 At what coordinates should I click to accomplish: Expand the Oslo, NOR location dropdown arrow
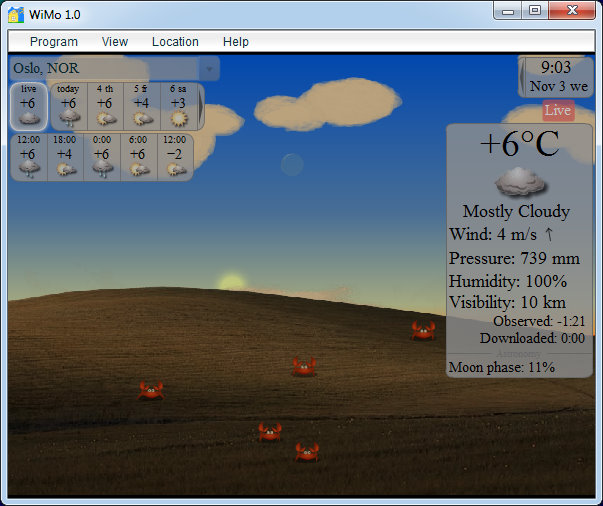[x=209, y=69]
